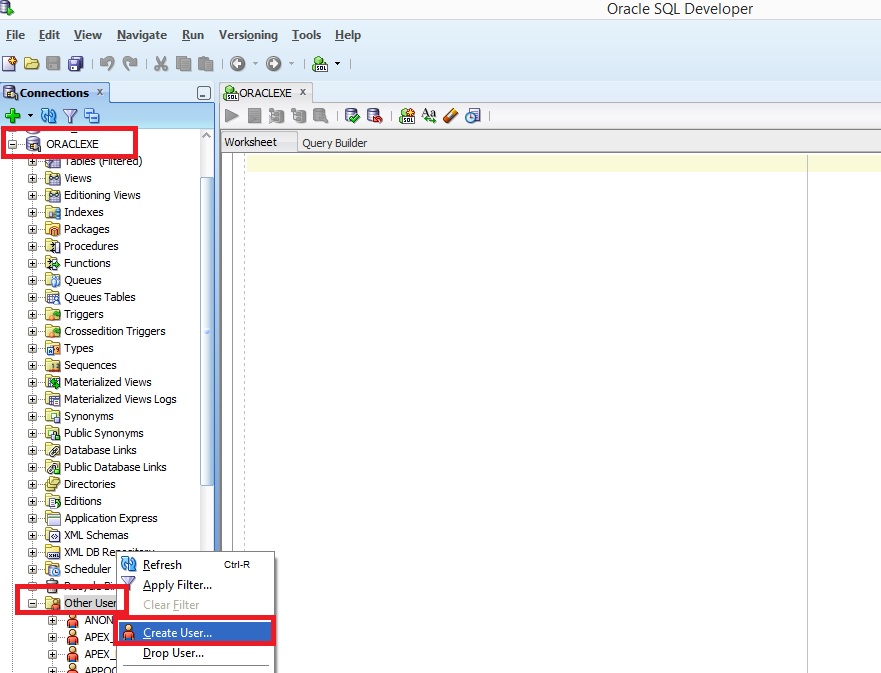The image size is (881, 673).
Task: Select the Public Database Links item
Action: [115, 467]
